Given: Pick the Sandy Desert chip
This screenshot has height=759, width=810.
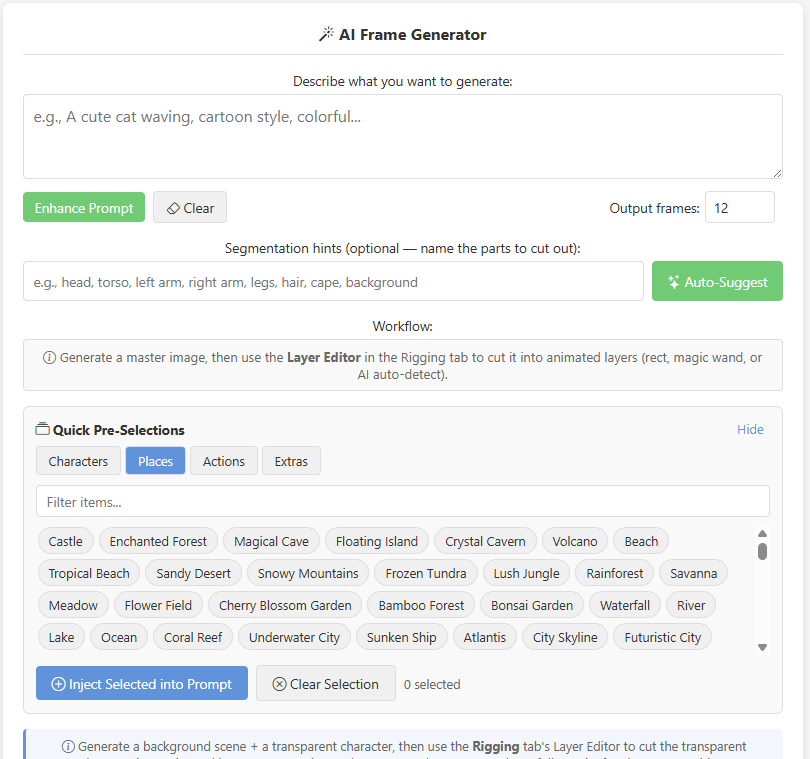Looking at the screenshot, I should click(193, 574).
